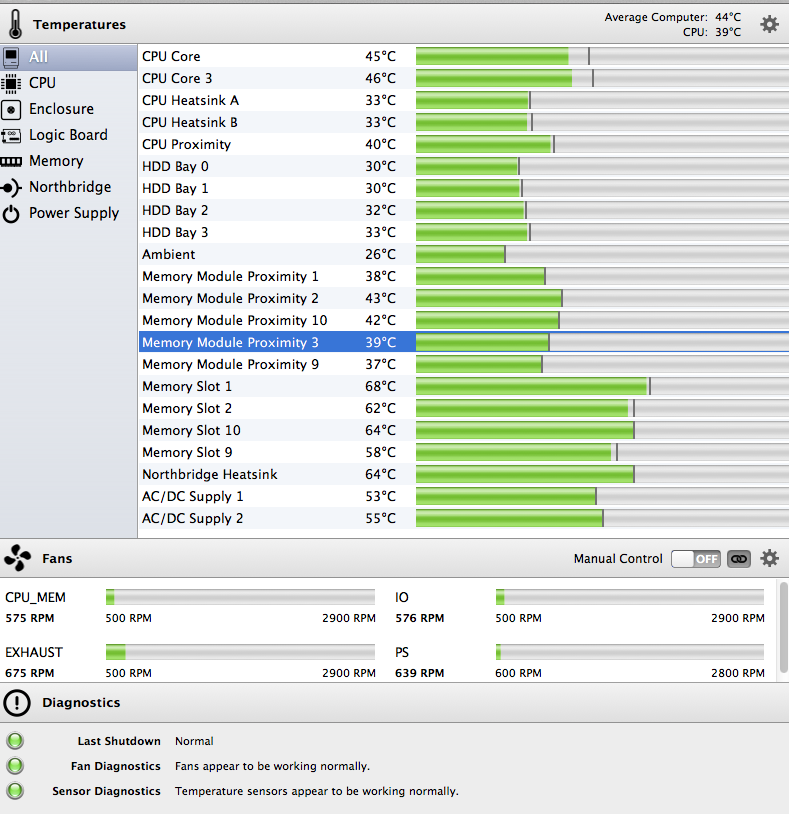
Task: Select the Memory Slot 10 row
Action: click(464, 430)
